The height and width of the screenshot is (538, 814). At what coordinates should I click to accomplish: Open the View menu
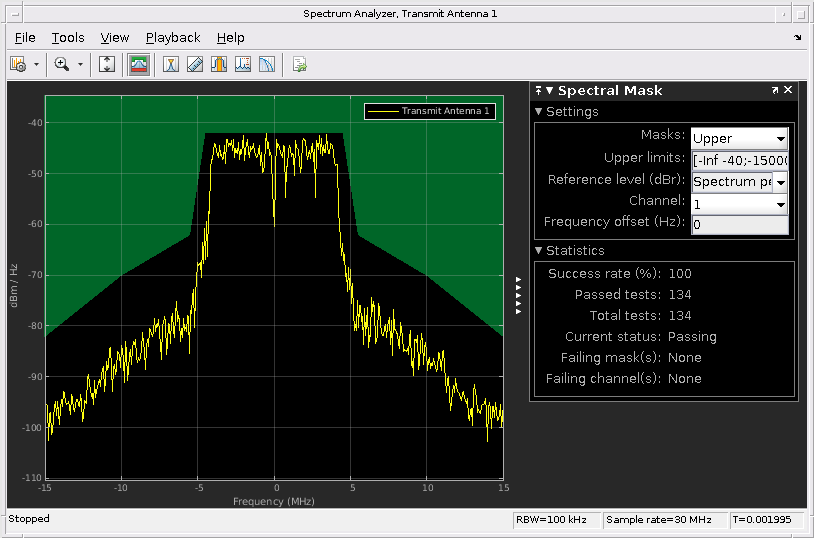115,38
